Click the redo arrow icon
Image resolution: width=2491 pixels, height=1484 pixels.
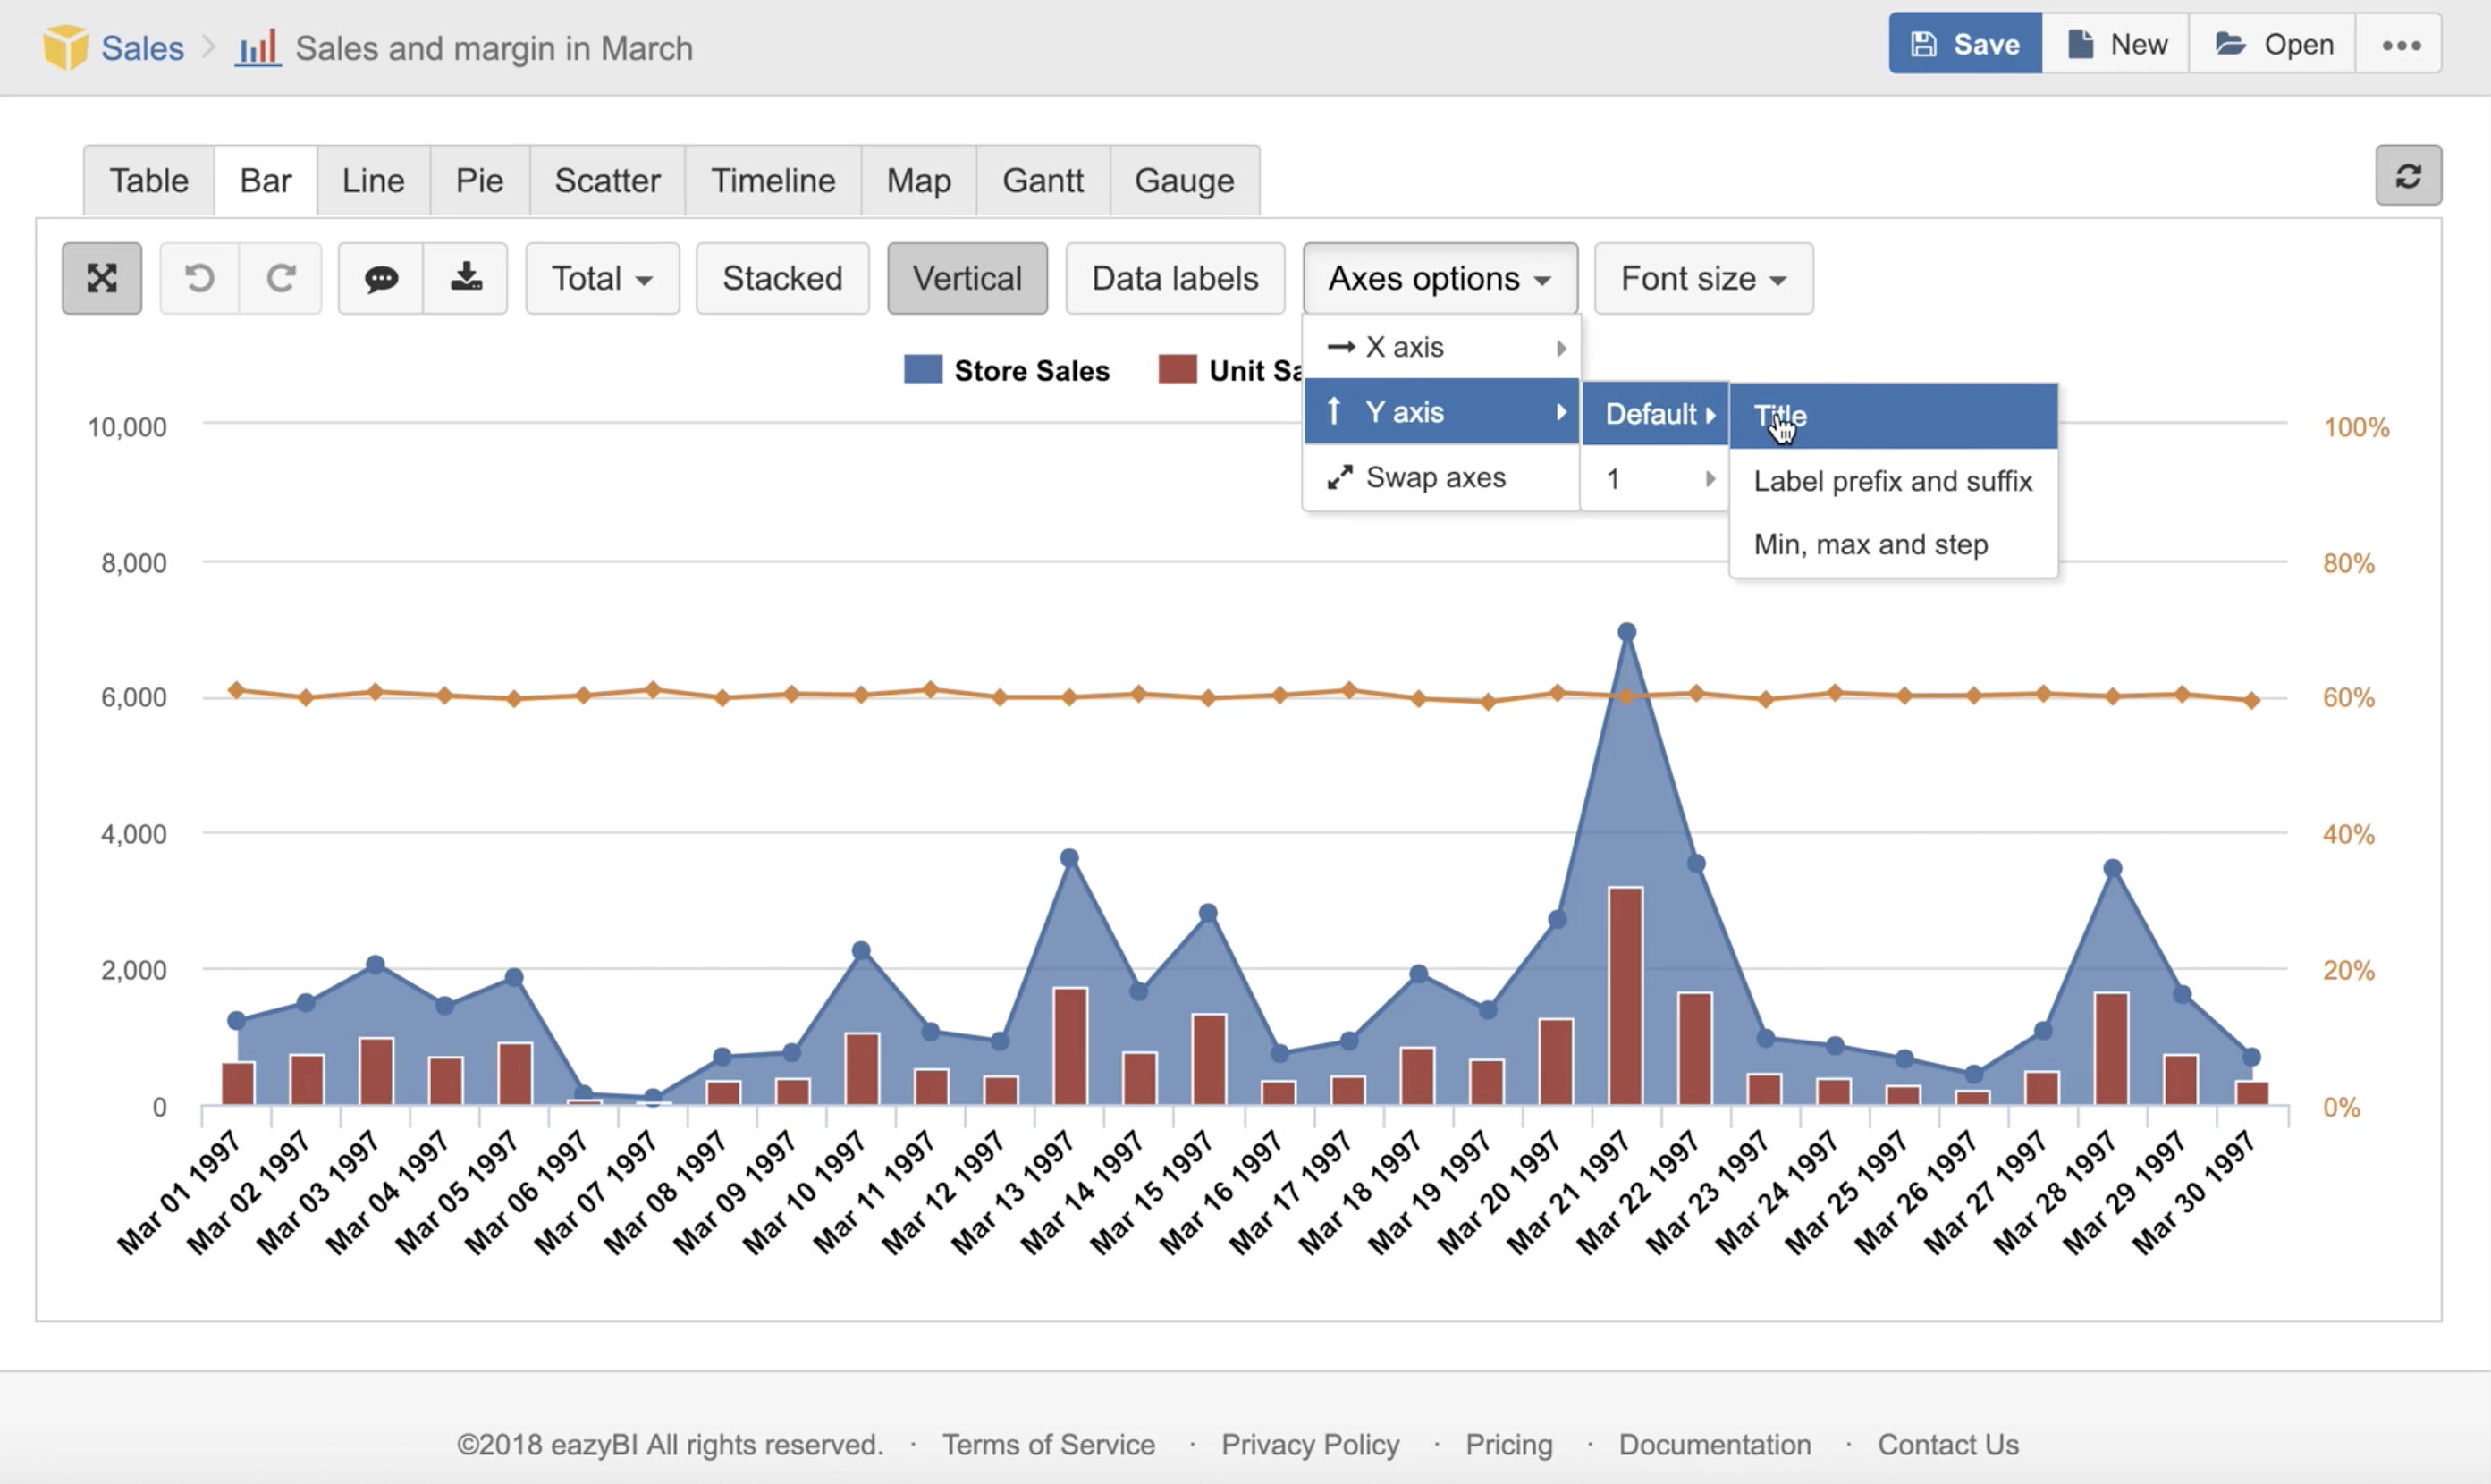(281, 278)
